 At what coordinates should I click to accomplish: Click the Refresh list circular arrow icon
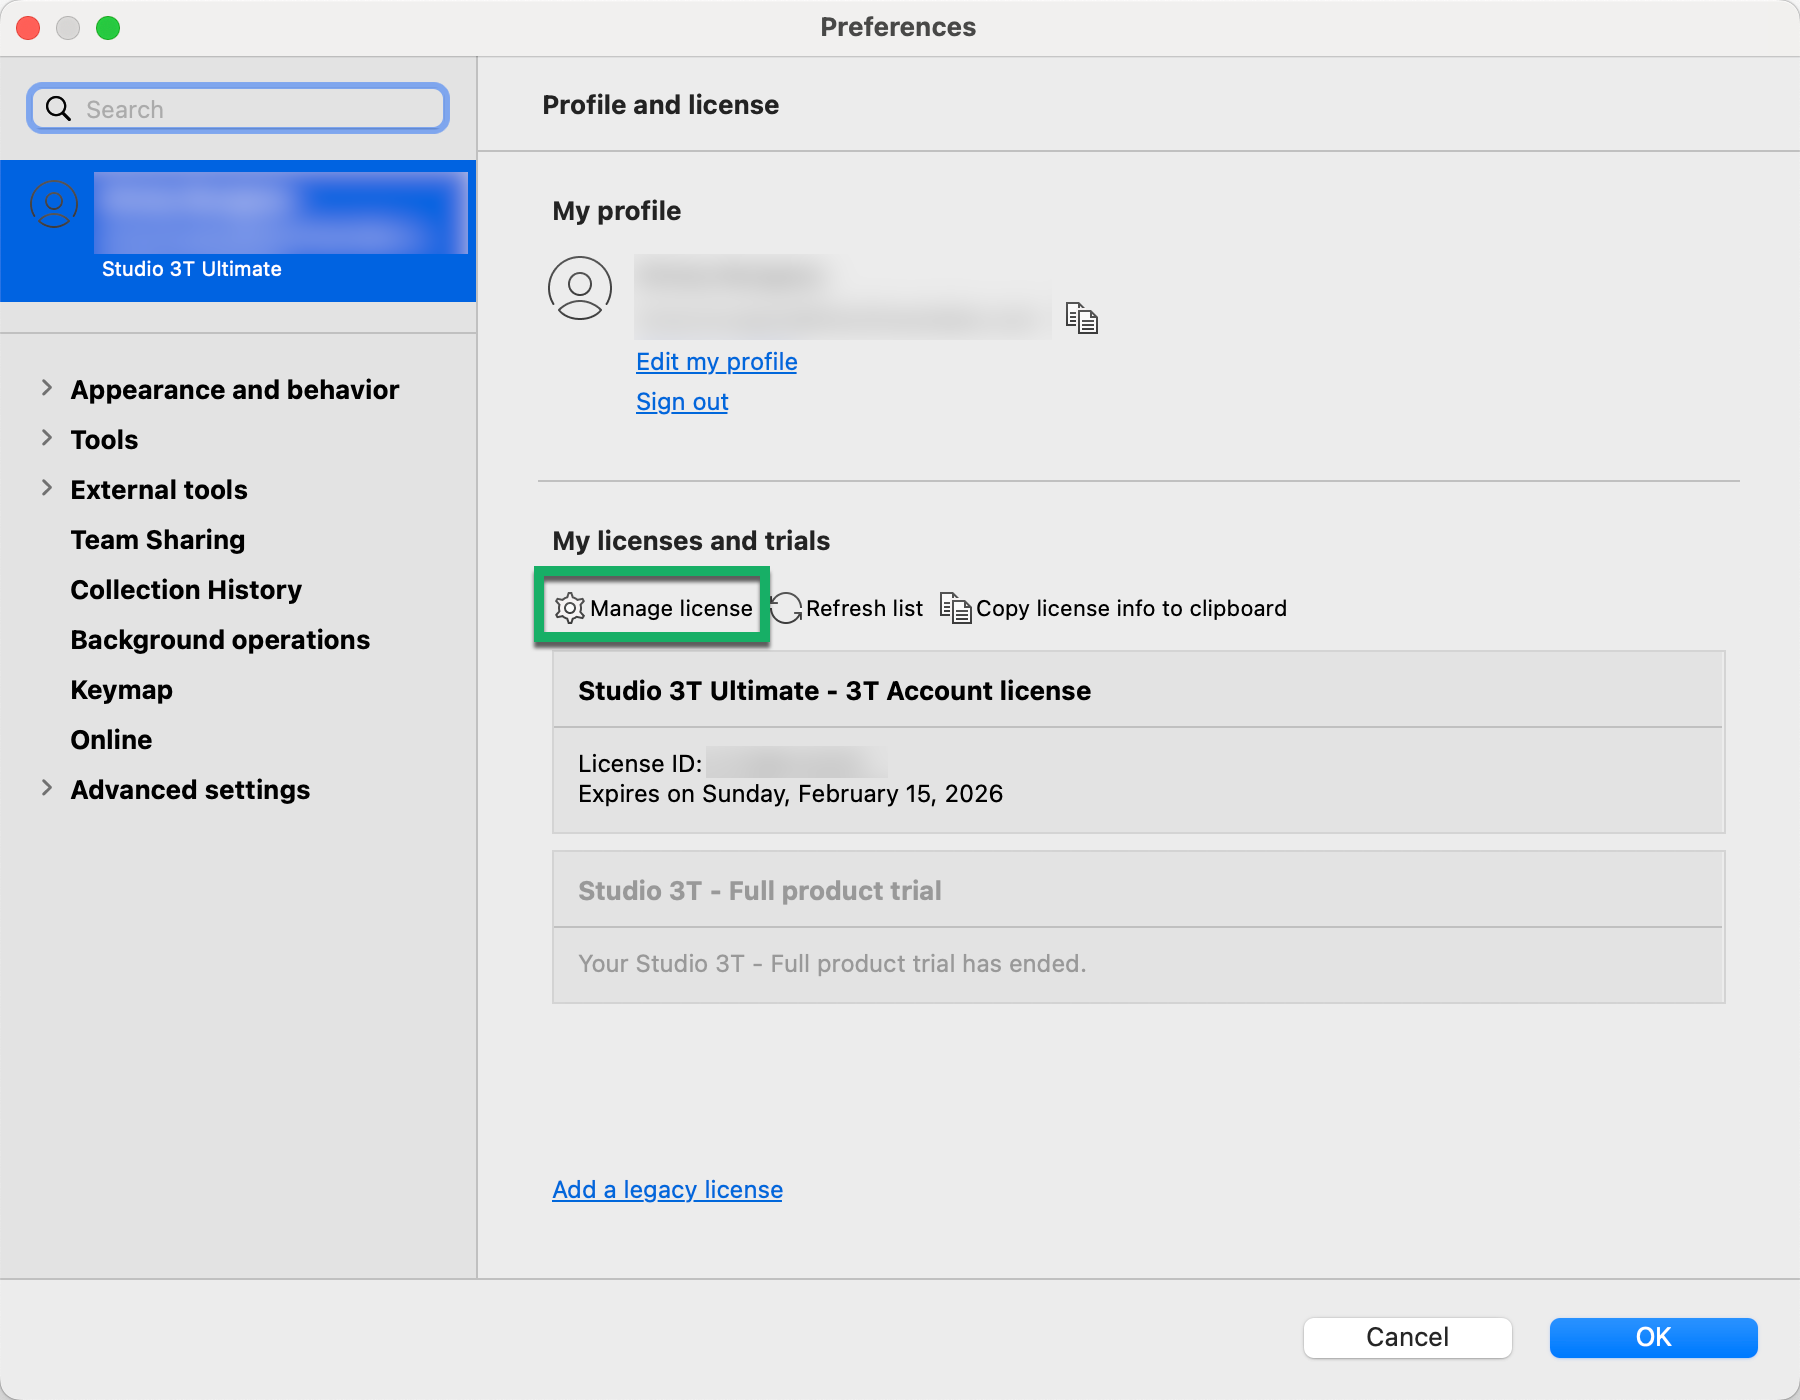(x=786, y=608)
